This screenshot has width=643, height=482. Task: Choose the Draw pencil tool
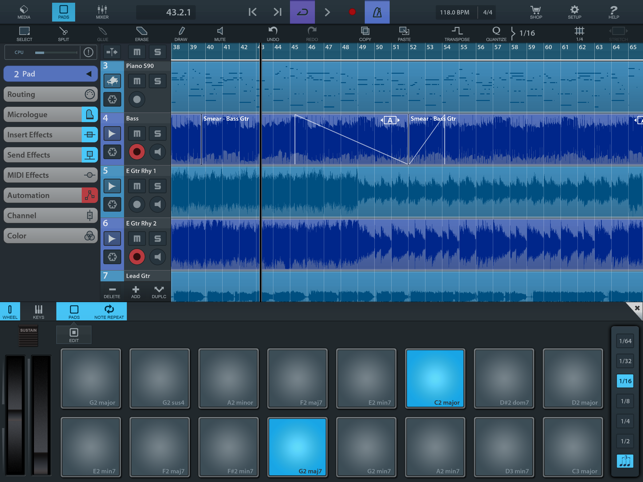(181, 33)
